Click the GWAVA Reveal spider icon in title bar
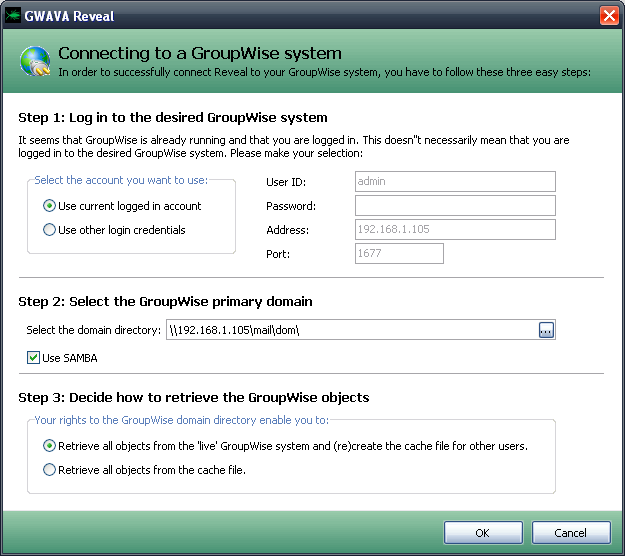Viewport: 625px width, 556px height. click(12, 16)
